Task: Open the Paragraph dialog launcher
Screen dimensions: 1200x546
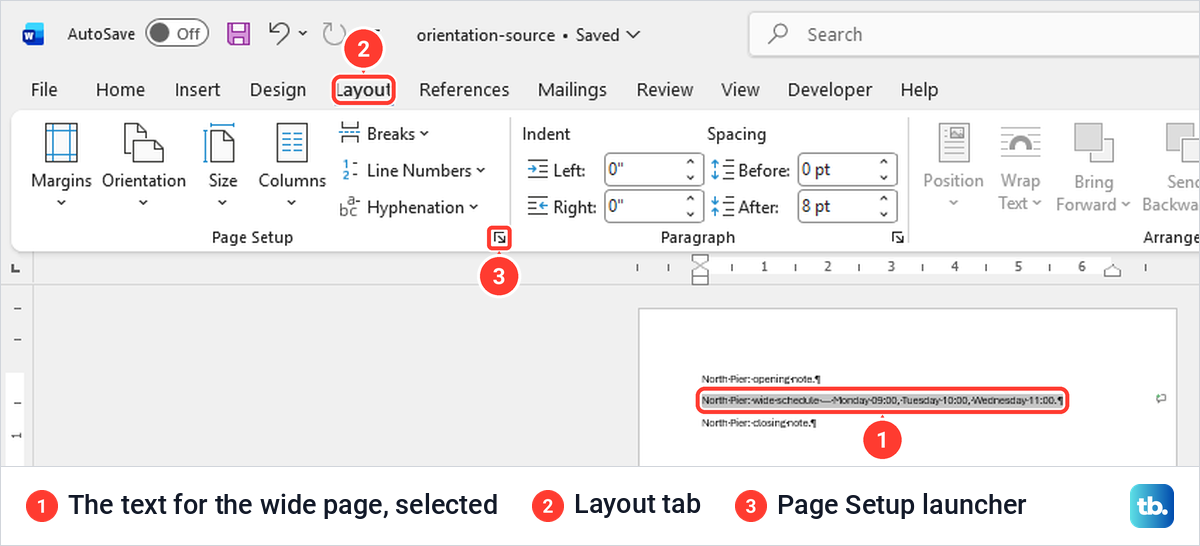Action: [897, 237]
